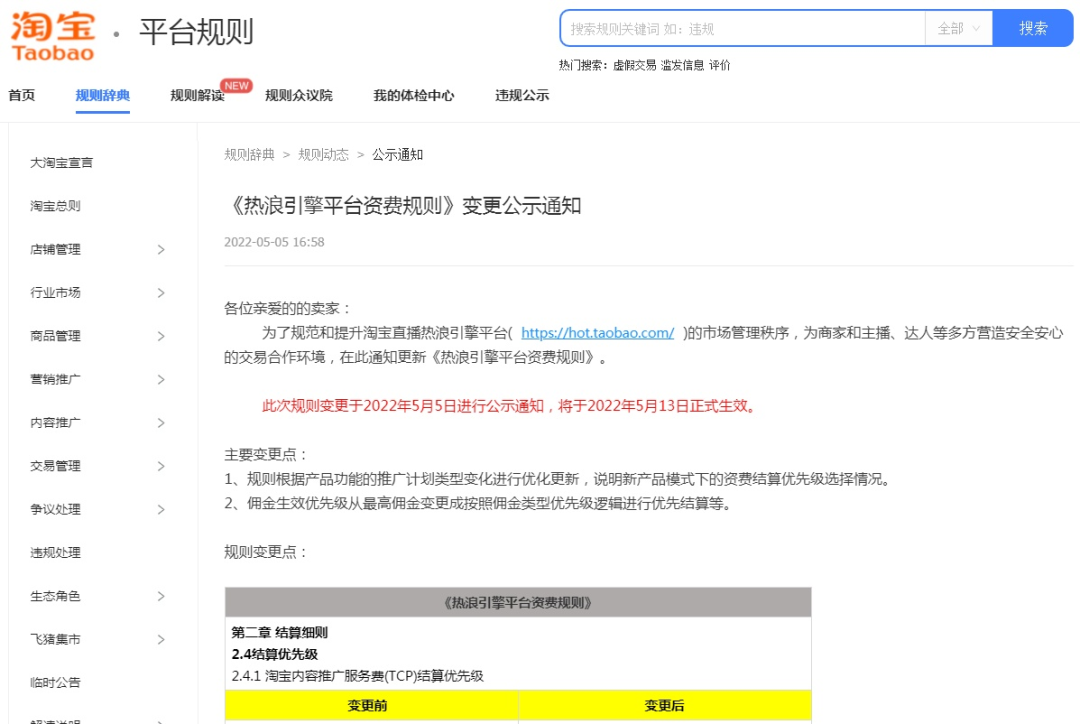1080x724 pixels.
Task: Select 商品管理 sidebar item
Action: coord(55,336)
